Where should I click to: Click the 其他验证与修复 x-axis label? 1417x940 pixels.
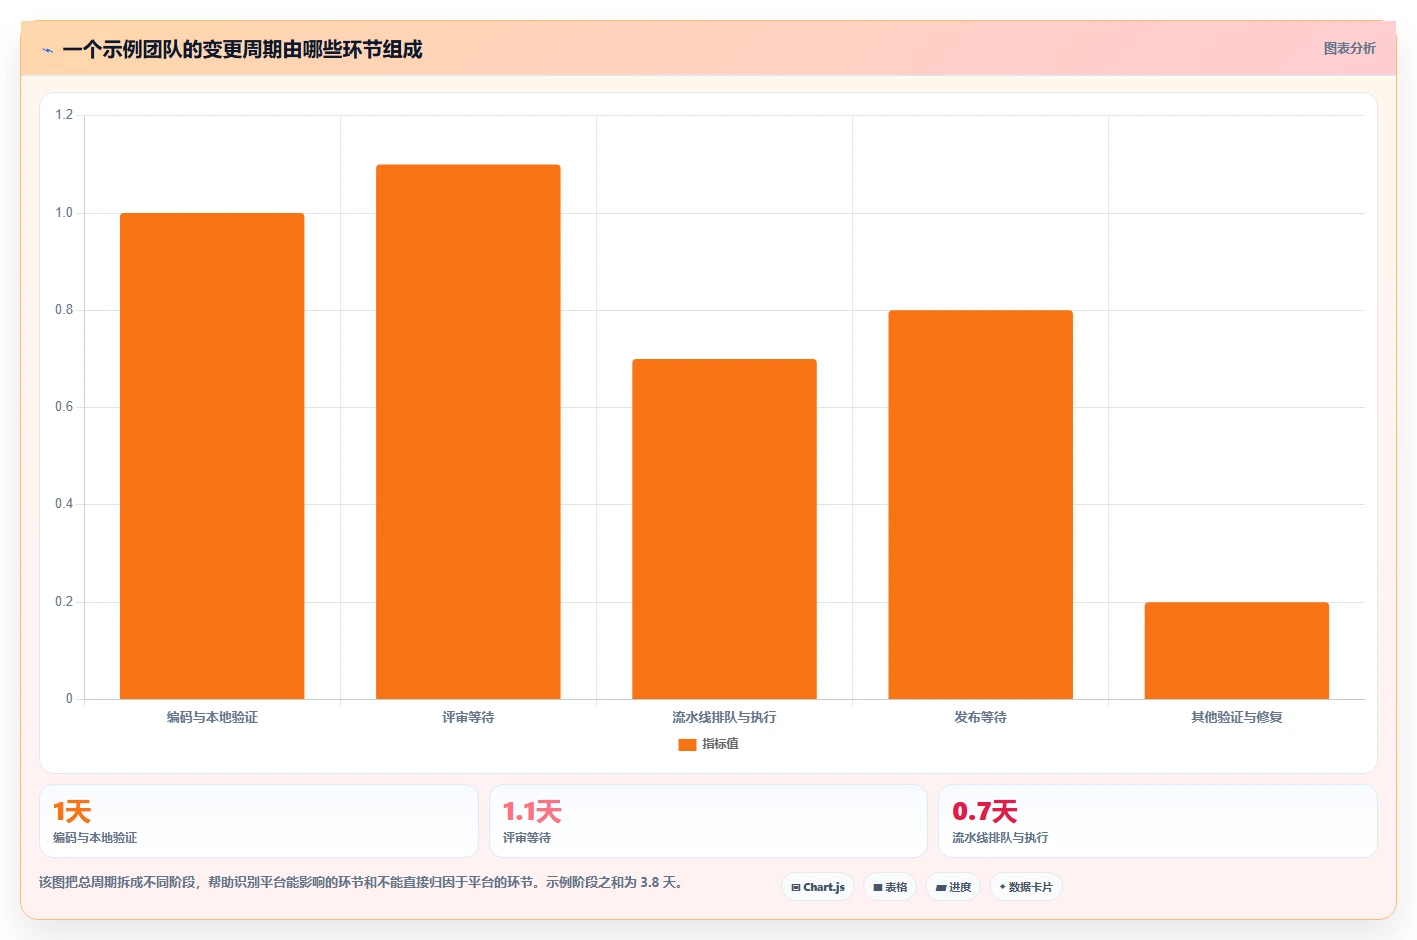pos(1236,717)
